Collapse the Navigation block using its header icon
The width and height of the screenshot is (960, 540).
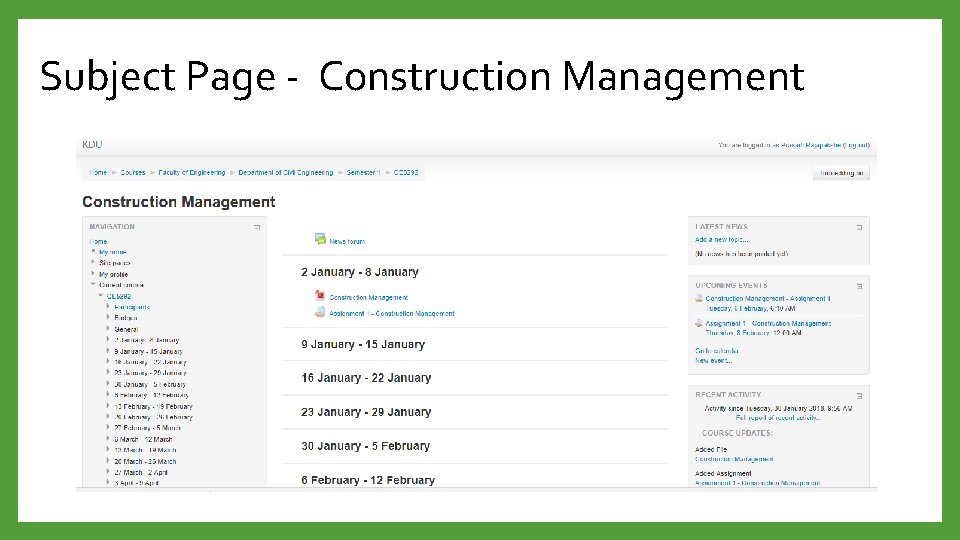tap(257, 227)
